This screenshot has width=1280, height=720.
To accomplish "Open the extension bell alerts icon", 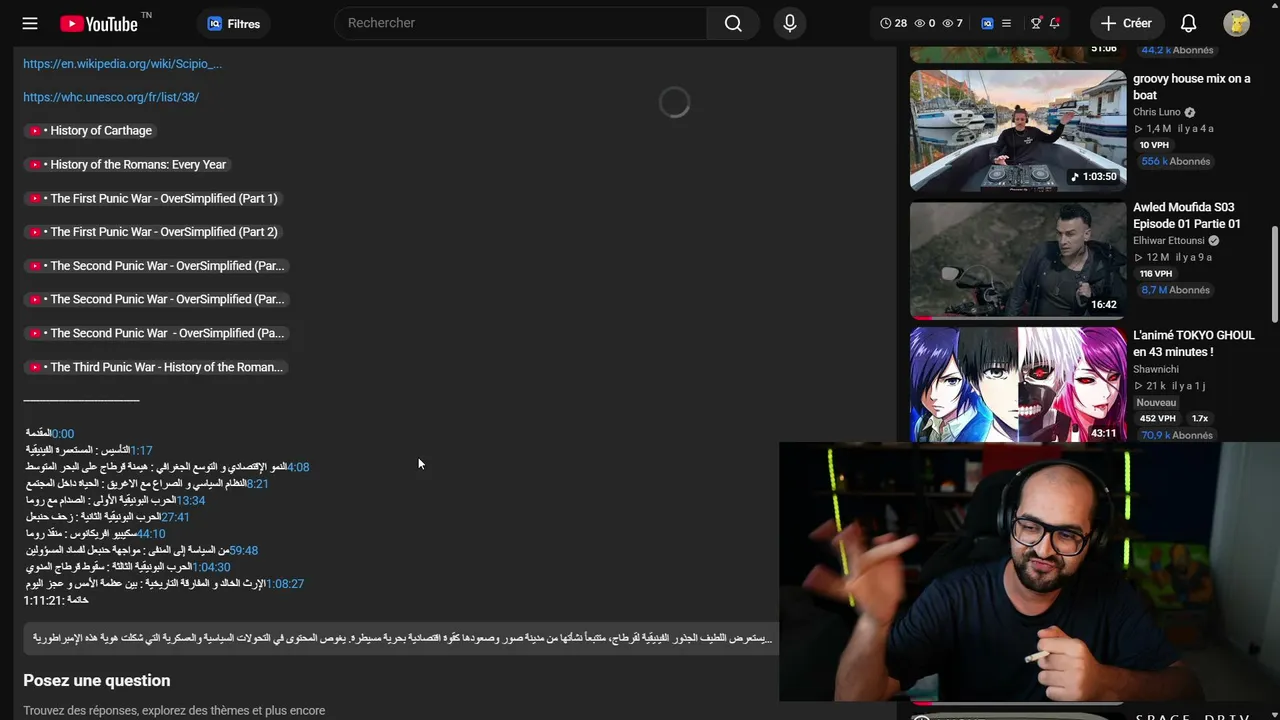I will point(1055,23).
